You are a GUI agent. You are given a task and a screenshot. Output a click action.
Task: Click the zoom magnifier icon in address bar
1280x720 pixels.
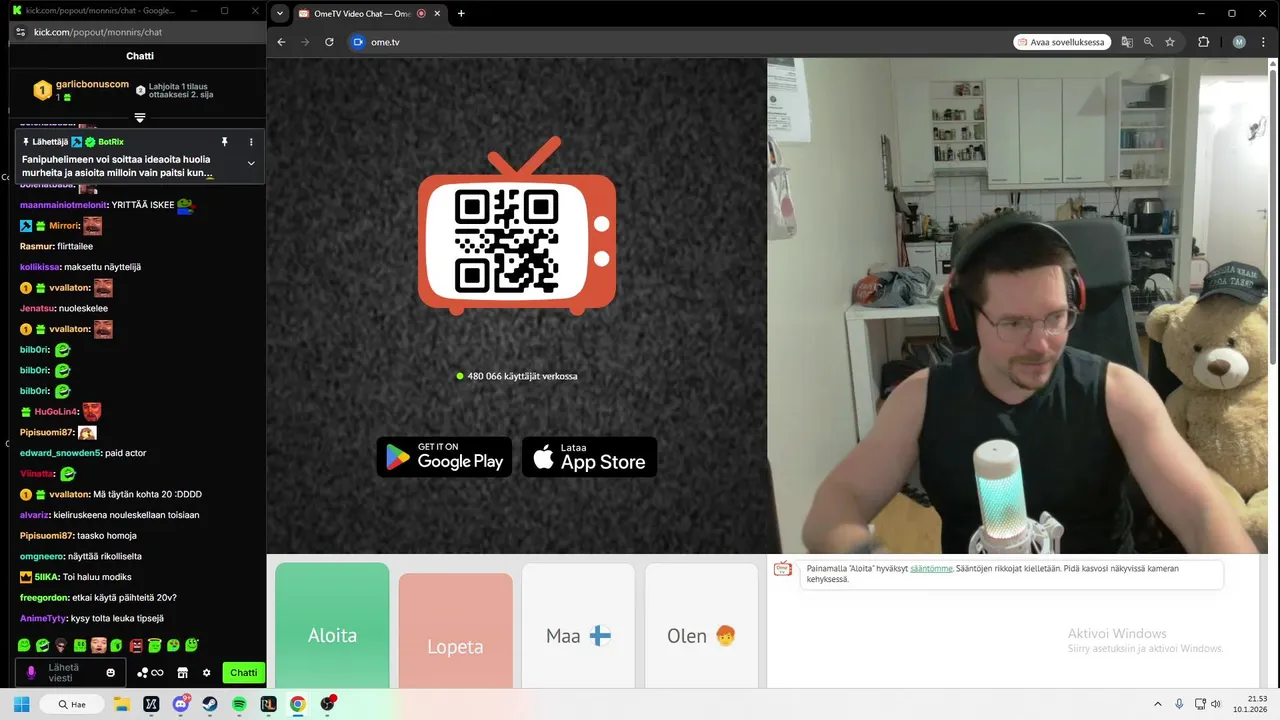[1148, 42]
